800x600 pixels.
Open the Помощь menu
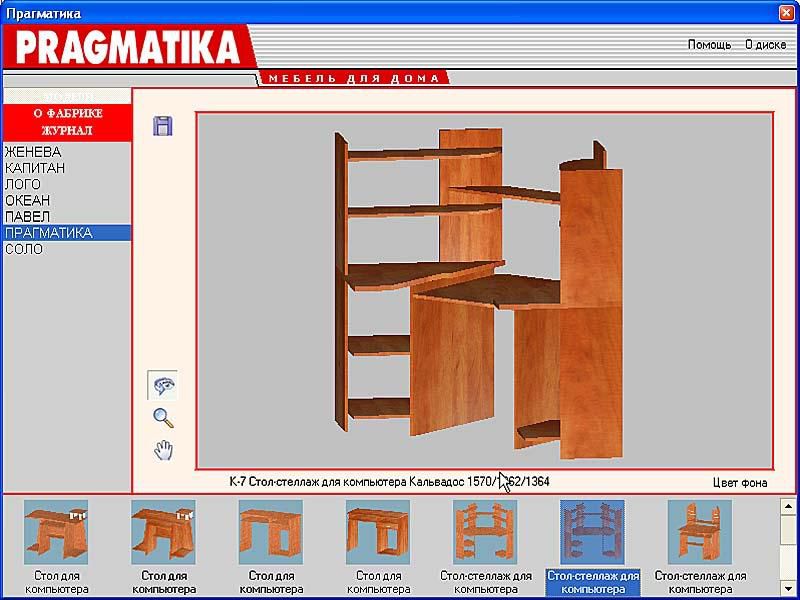[x=709, y=45]
